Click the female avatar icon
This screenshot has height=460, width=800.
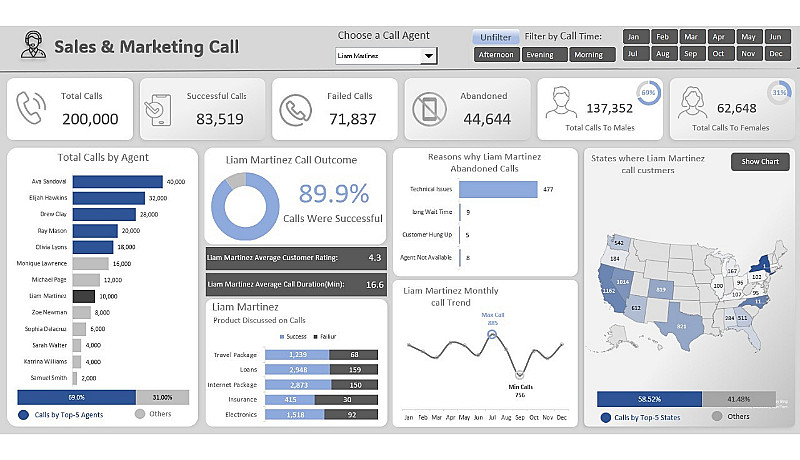[x=692, y=103]
